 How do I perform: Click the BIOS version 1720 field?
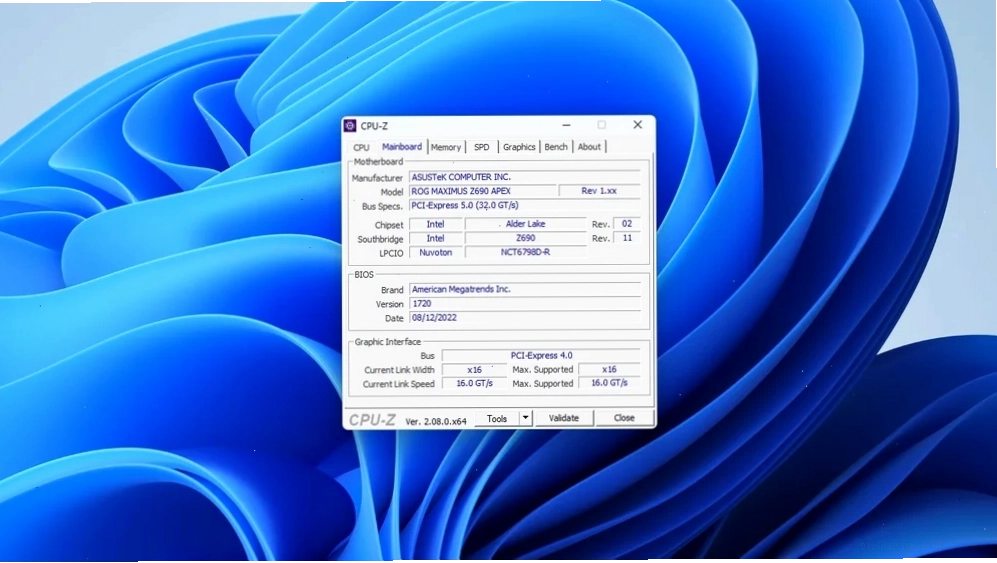525,303
